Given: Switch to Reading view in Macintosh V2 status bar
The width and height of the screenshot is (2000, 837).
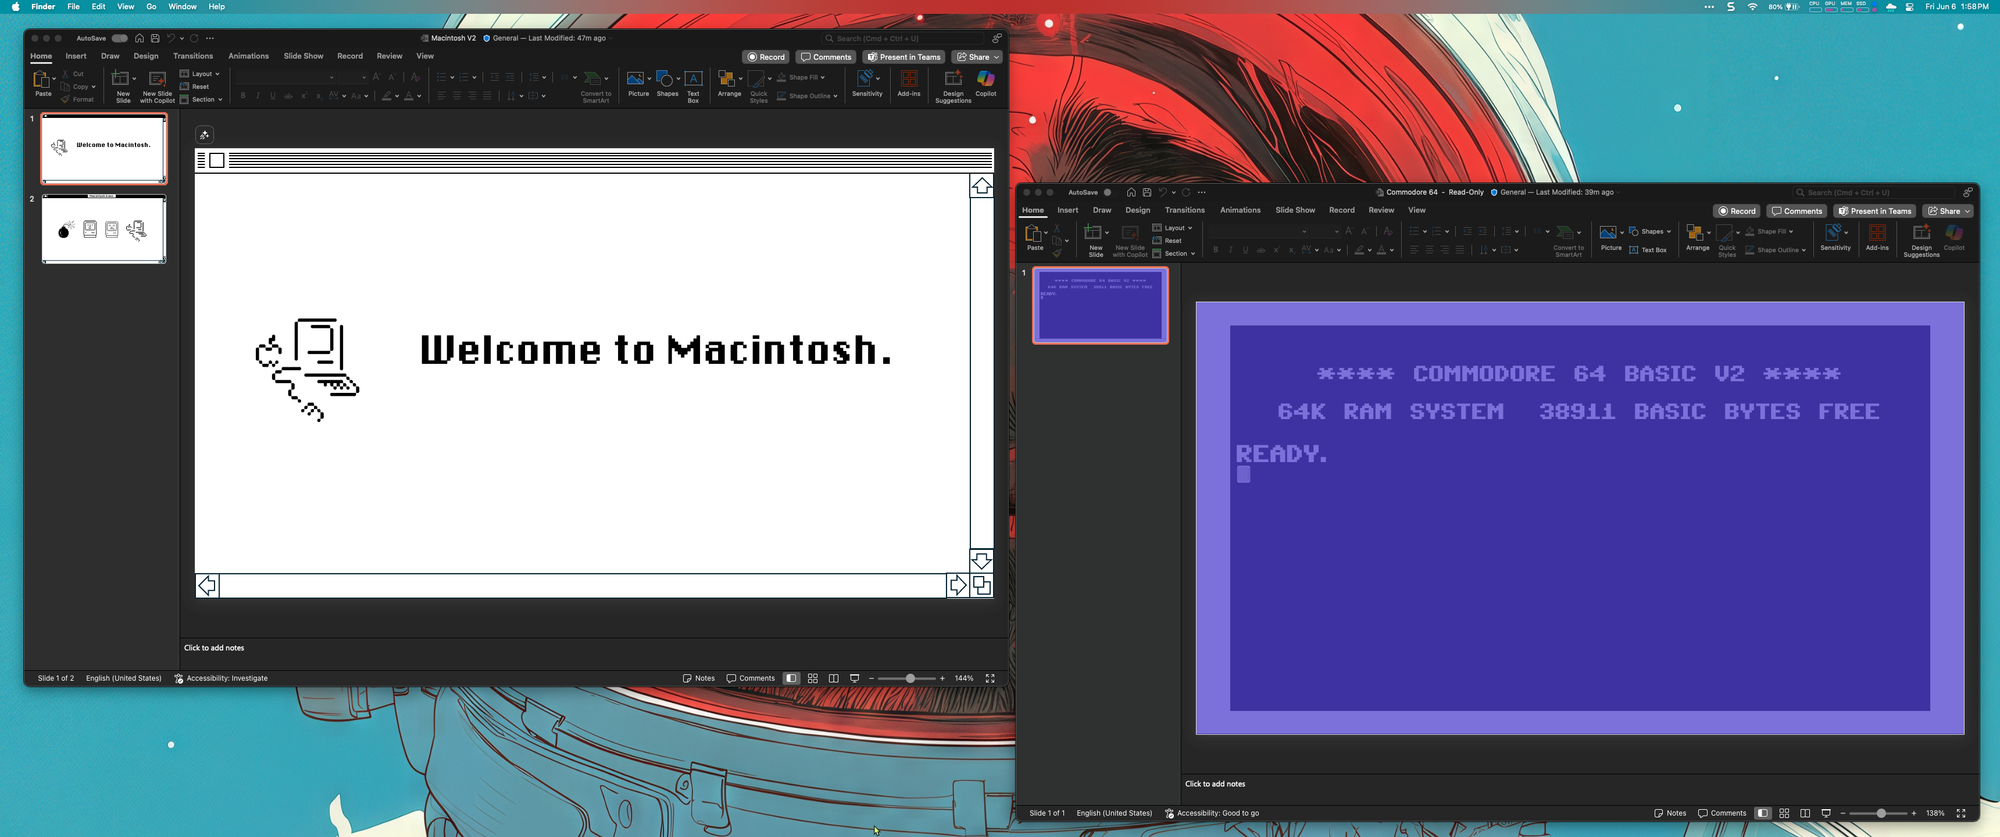Looking at the screenshot, I should point(833,678).
